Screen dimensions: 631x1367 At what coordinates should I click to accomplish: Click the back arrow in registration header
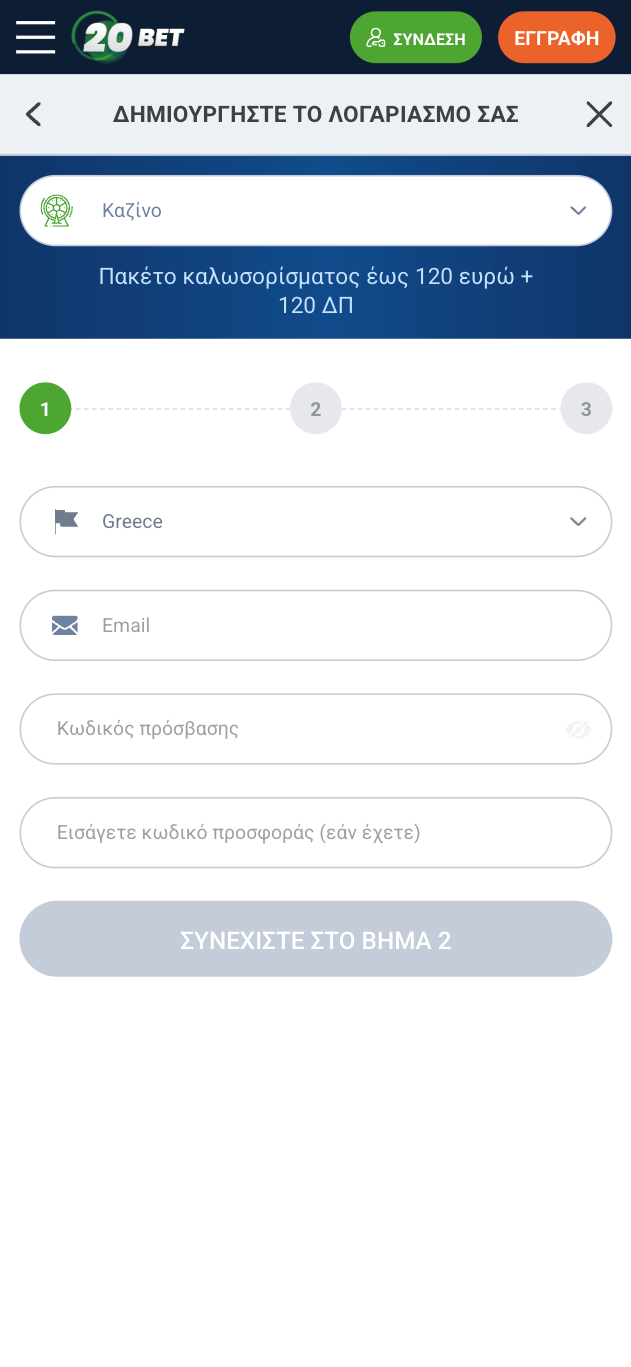click(34, 114)
